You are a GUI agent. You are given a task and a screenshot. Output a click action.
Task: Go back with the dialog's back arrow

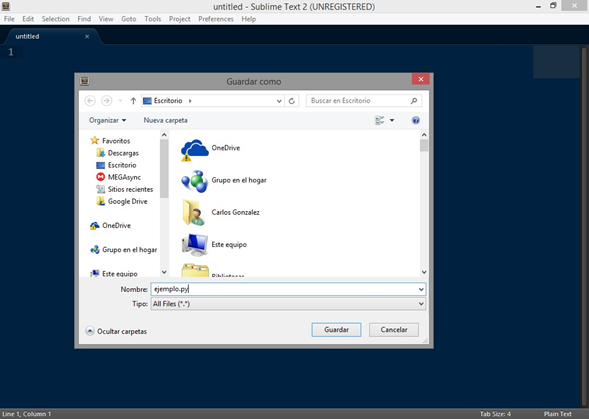pyautogui.click(x=90, y=101)
